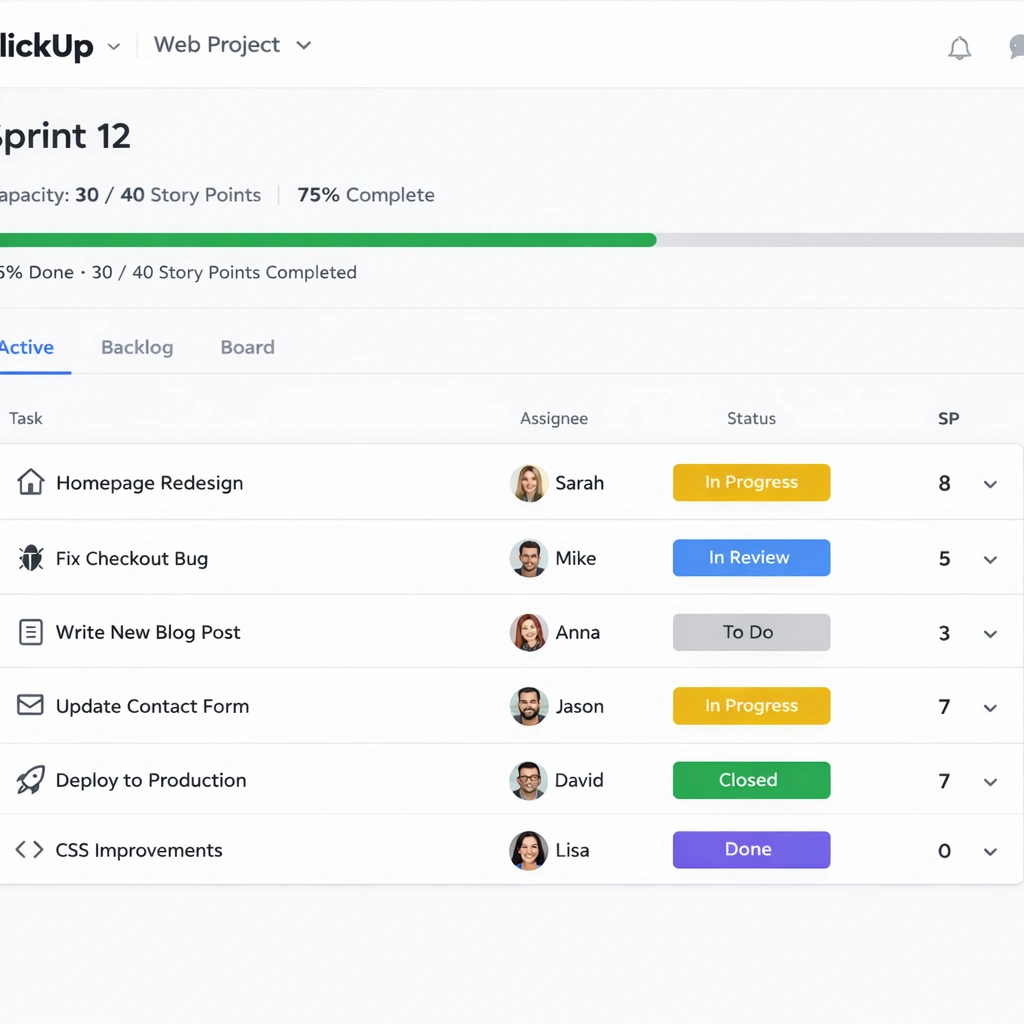Click Sarah's avatar in the assignee column

click(528, 483)
